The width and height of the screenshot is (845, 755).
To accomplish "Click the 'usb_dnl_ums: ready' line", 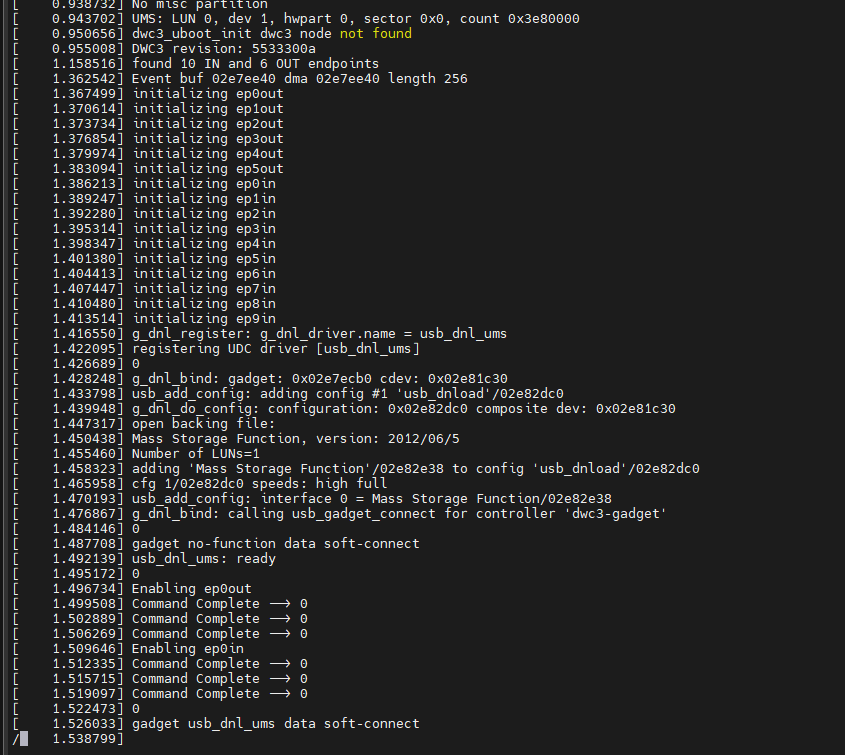I will click(204, 558).
